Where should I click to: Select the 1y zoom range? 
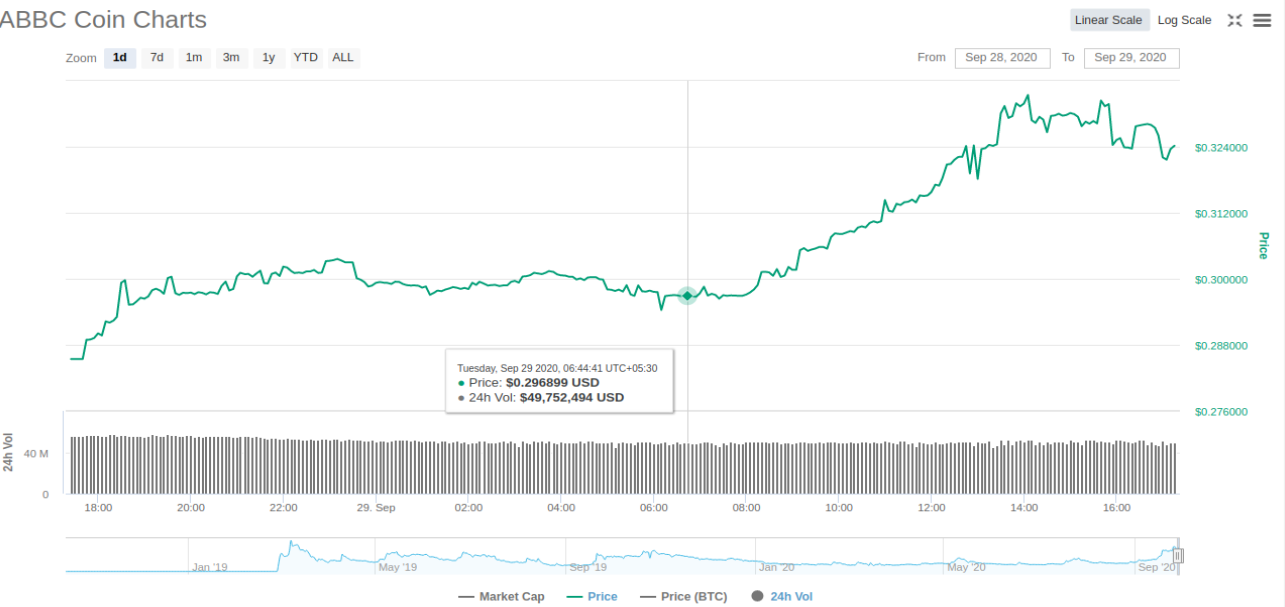pyautogui.click(x=269, y=57)
